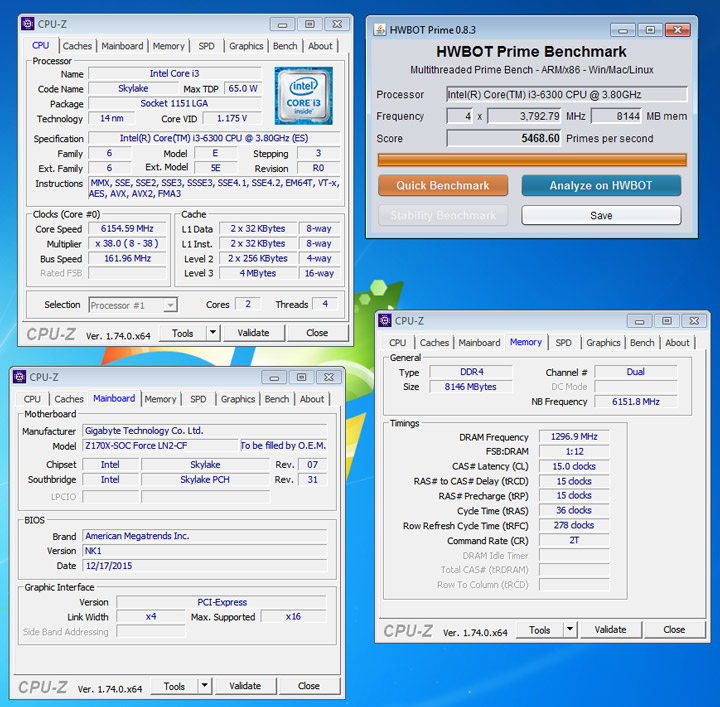Click Multiplier value x 38.0 (8 - 38)
The height and width of the screenshot is (707, 720).
tap(127, 243)
